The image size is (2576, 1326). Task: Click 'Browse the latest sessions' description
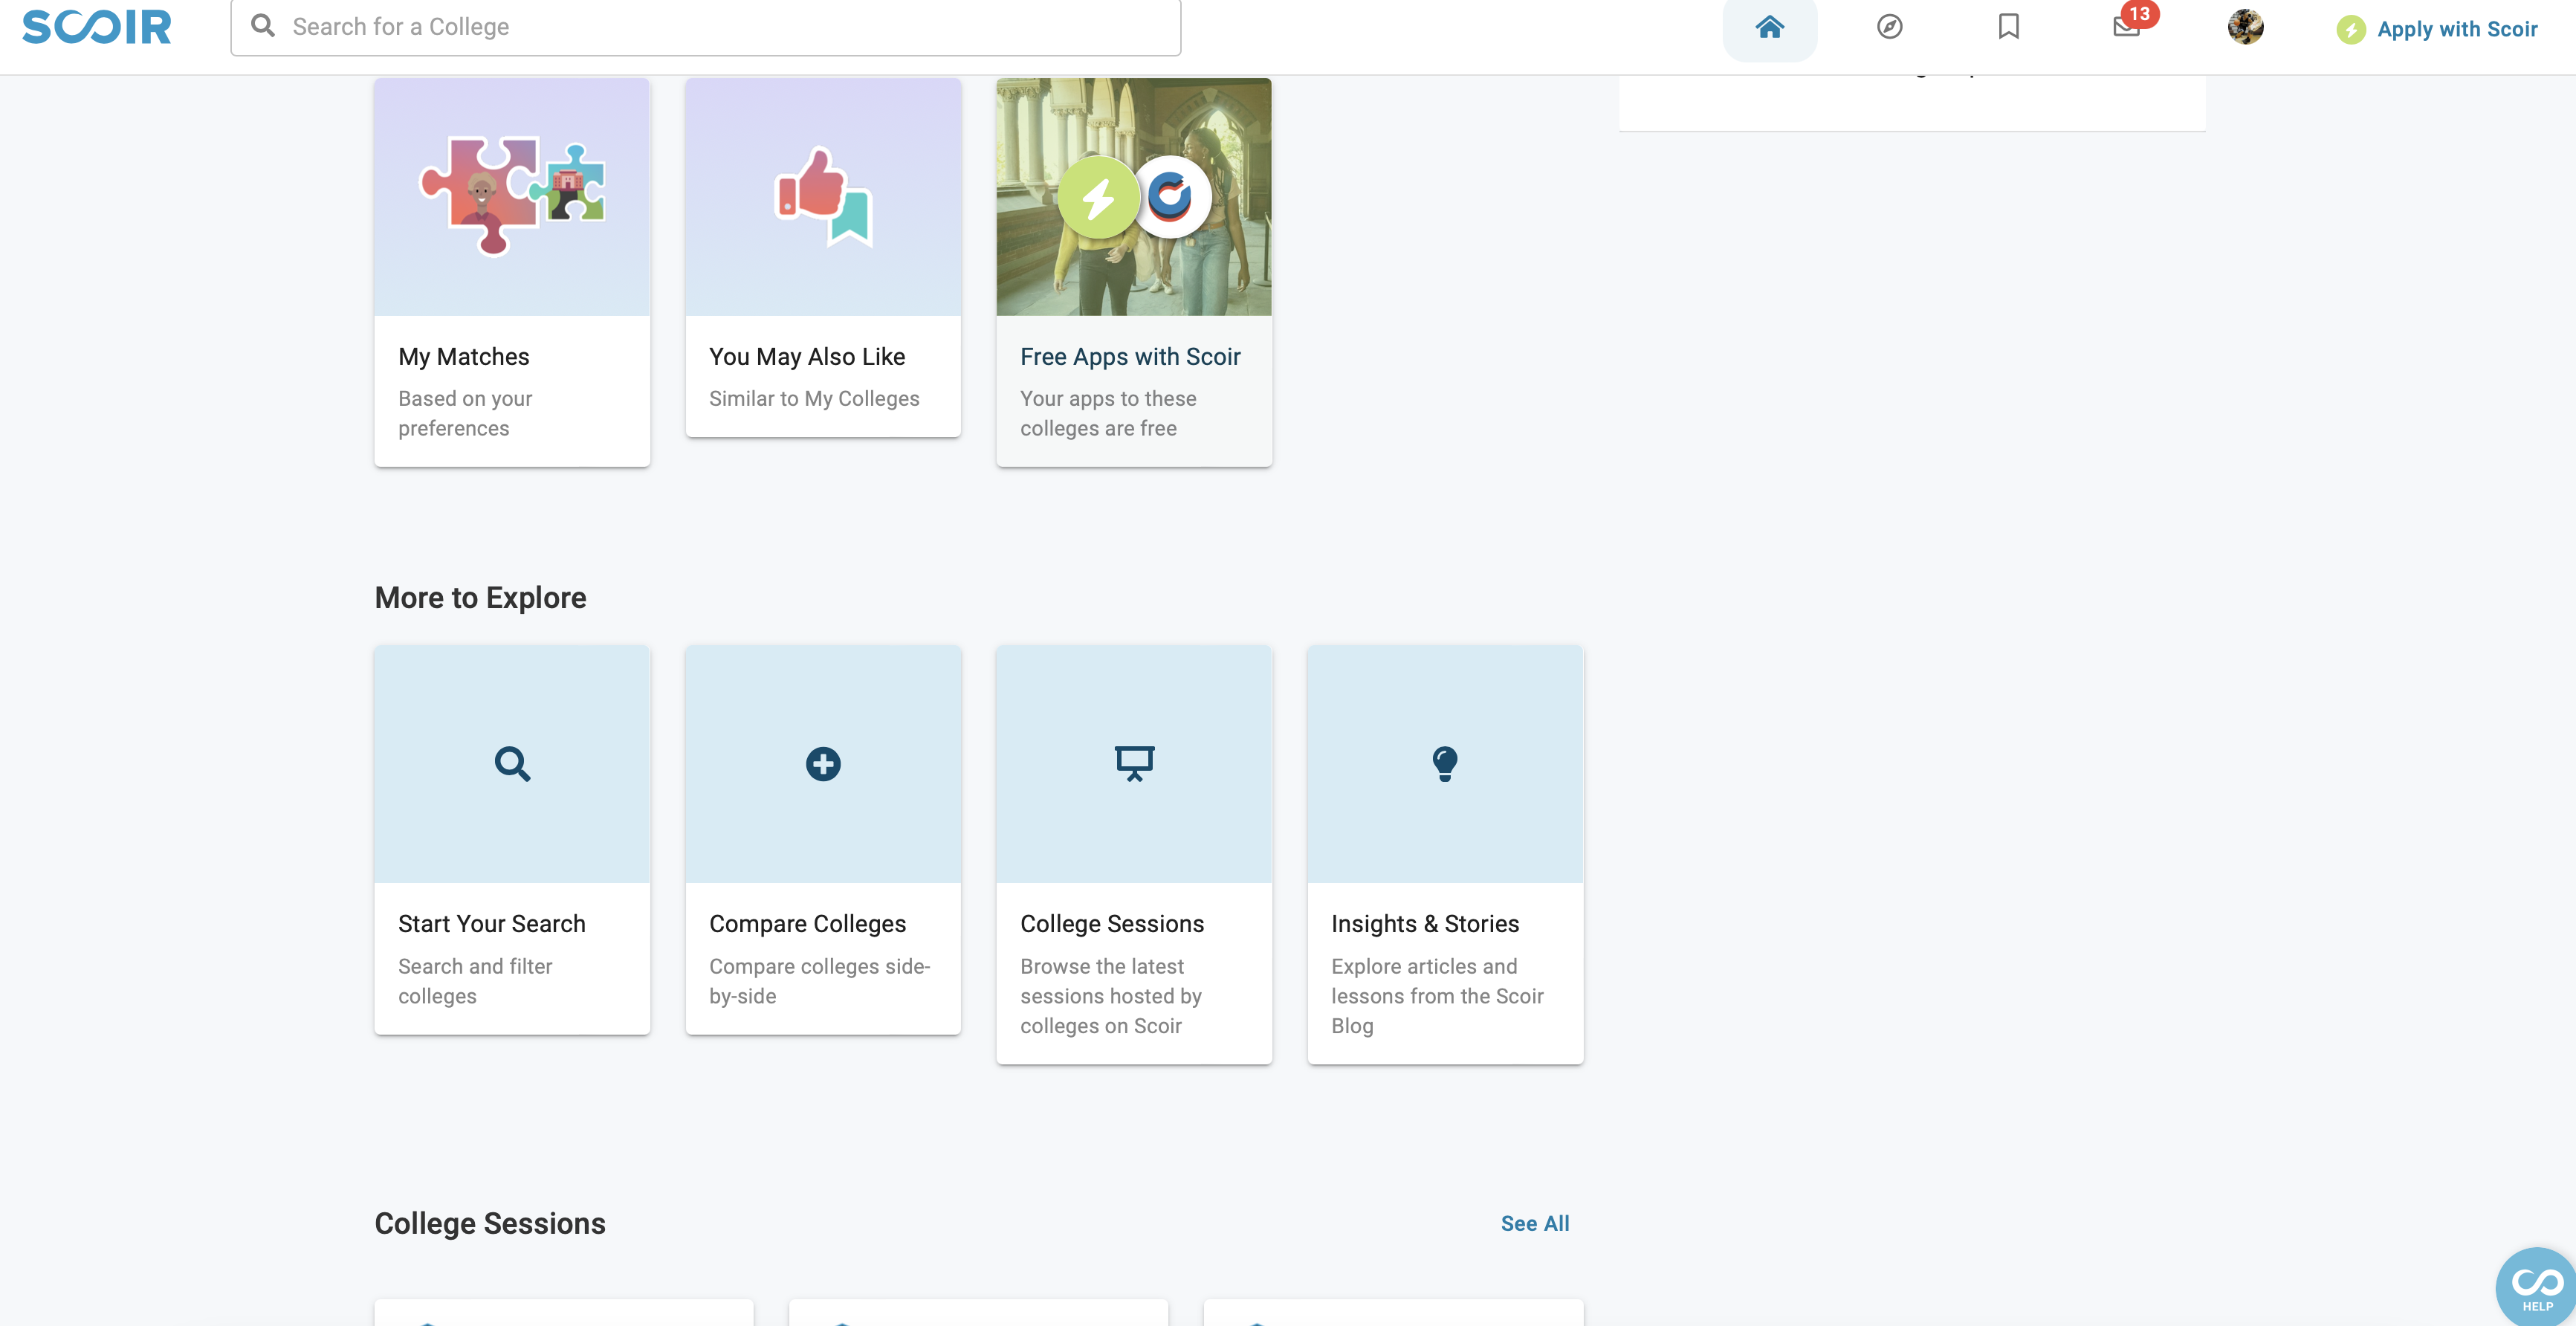(1111, 996)
